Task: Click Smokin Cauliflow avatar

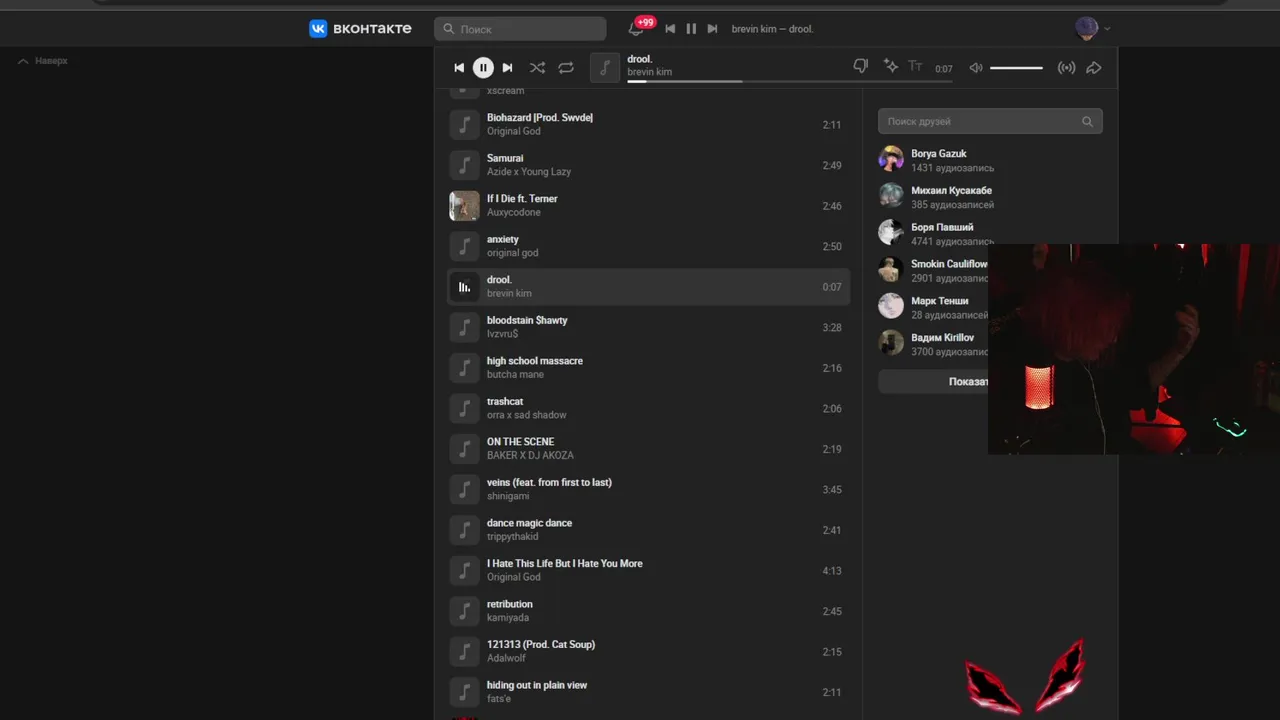Action: click(891, 270)
